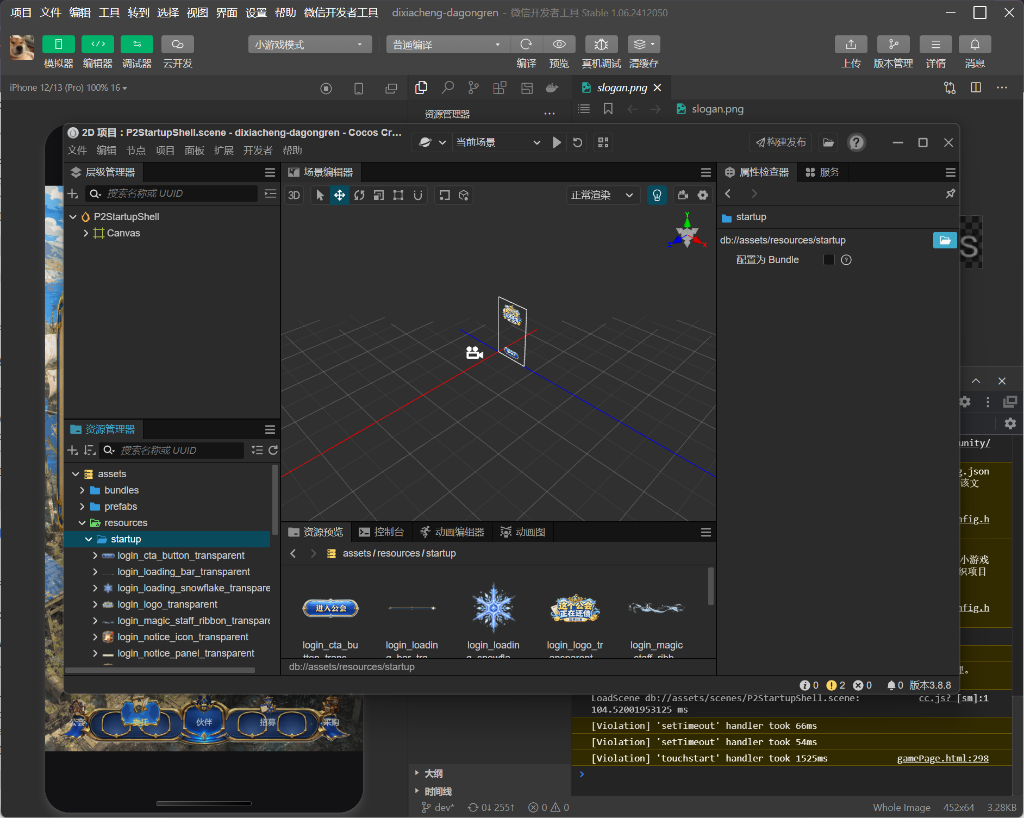Image resolution: width=1024 pixels, height=818 pixels.
Task: Click the Cocos help question mark icon
Action: click(x=856, y=142)
